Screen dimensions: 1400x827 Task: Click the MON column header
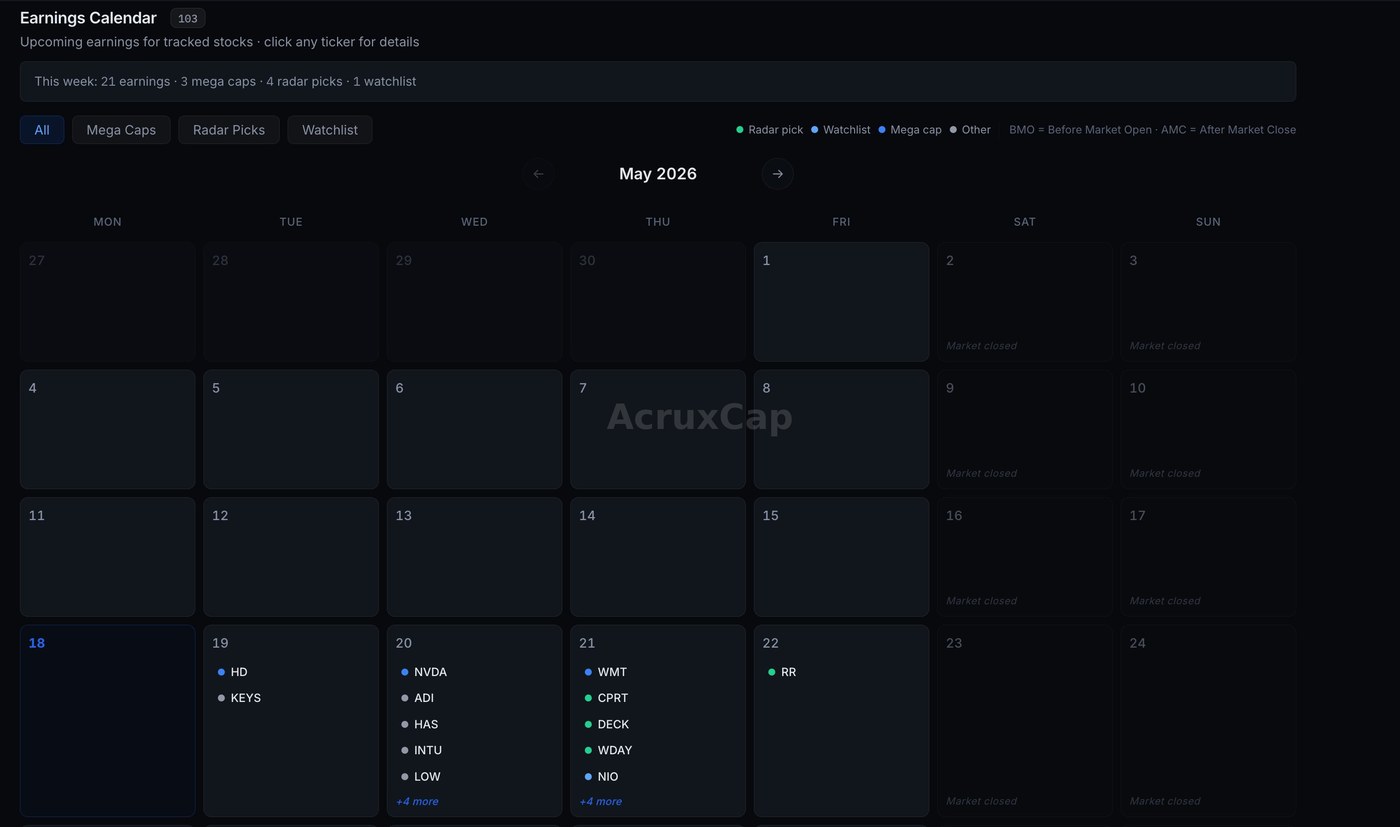107,222
